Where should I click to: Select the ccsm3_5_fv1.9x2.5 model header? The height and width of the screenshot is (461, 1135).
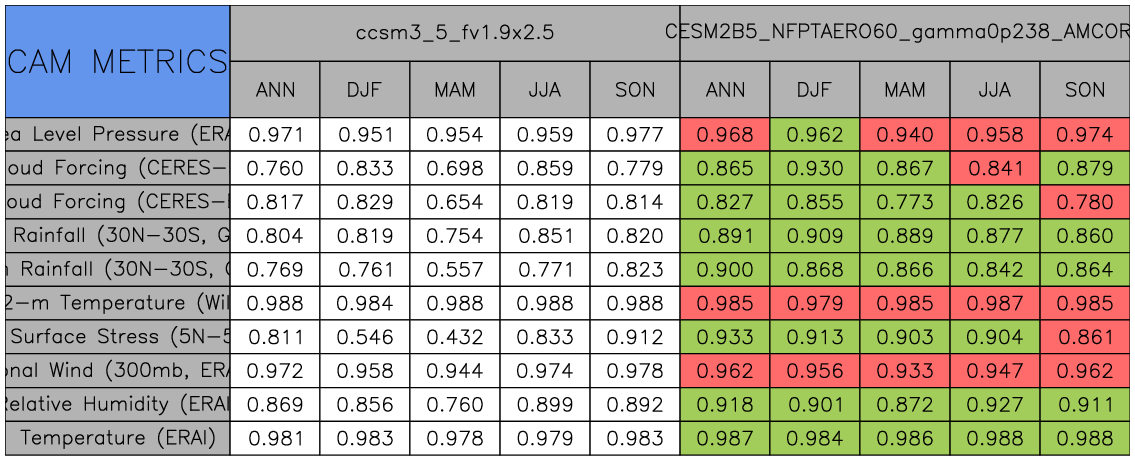pos(455,33)
